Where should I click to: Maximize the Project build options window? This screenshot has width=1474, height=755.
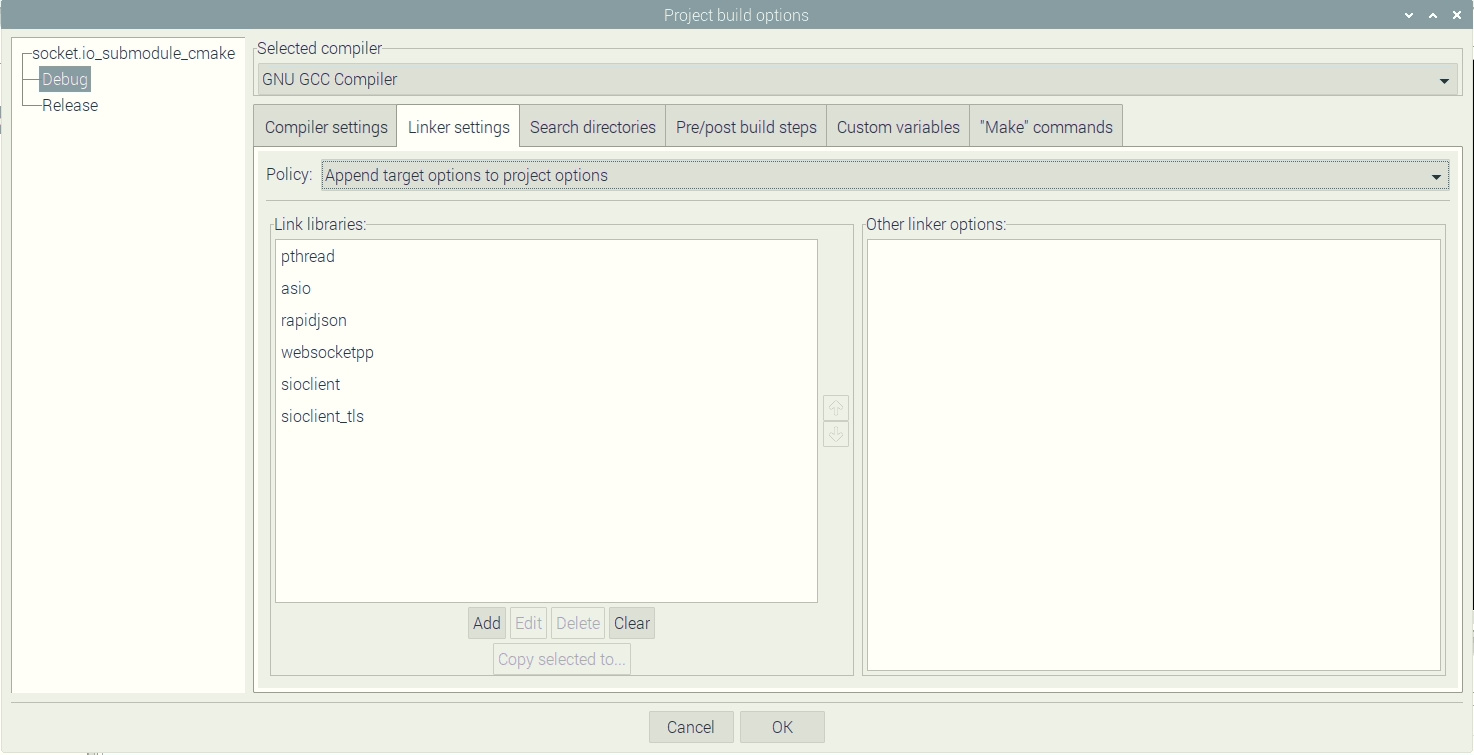1433,15
